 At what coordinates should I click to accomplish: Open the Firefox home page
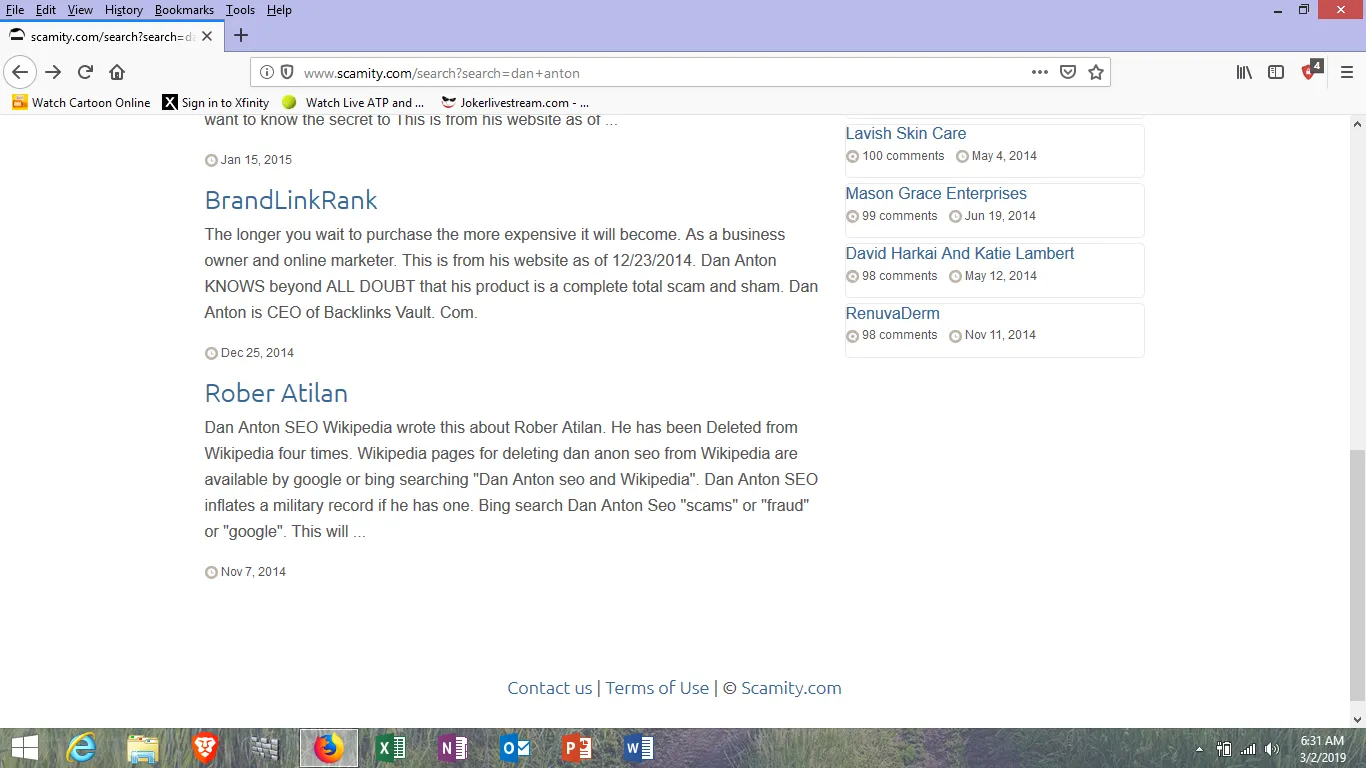click(x=117, y=72)
